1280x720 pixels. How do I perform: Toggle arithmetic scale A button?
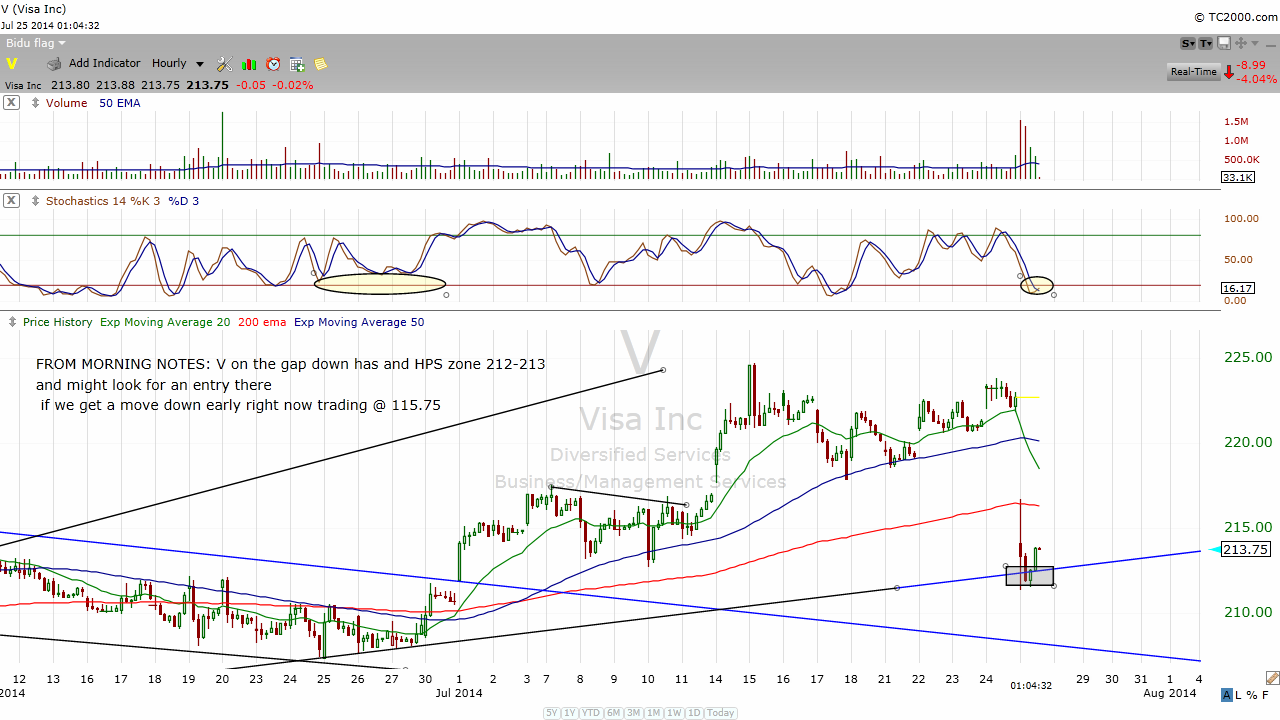click(x=1228, y=695)
